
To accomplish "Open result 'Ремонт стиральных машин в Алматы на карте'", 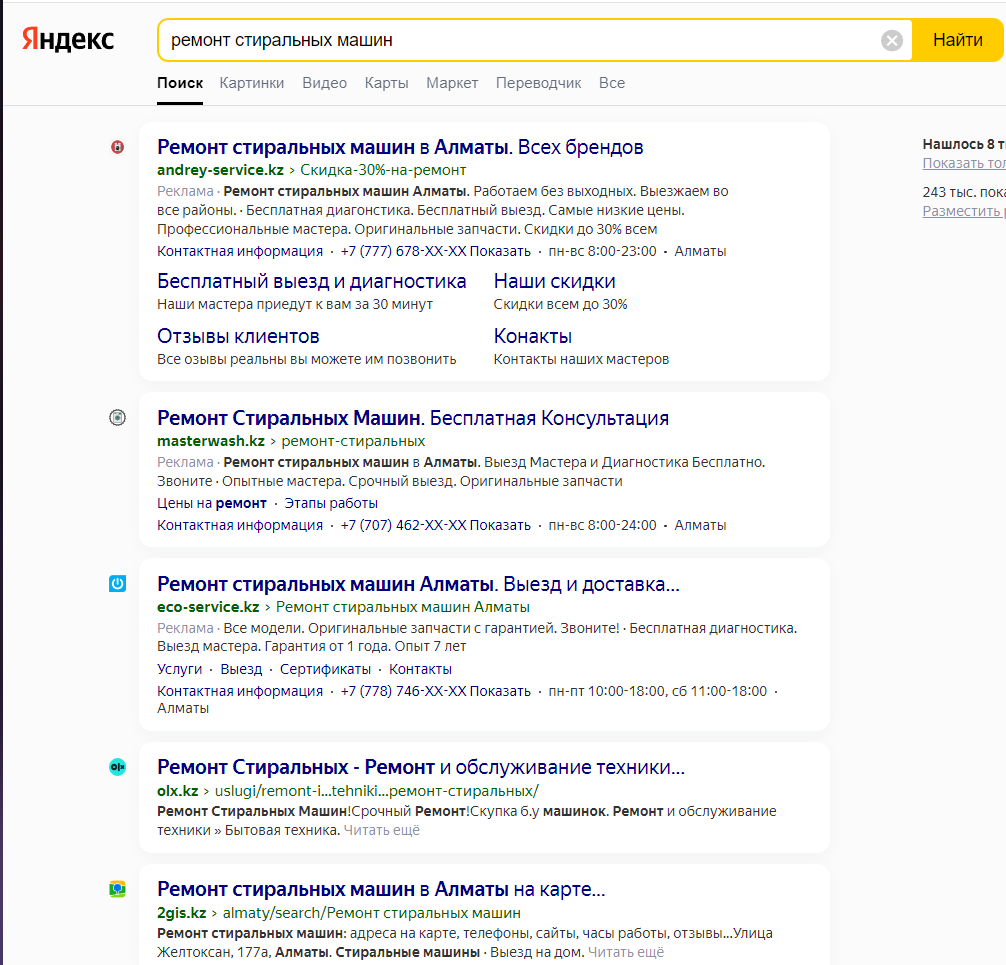I will tap(381, 889).
